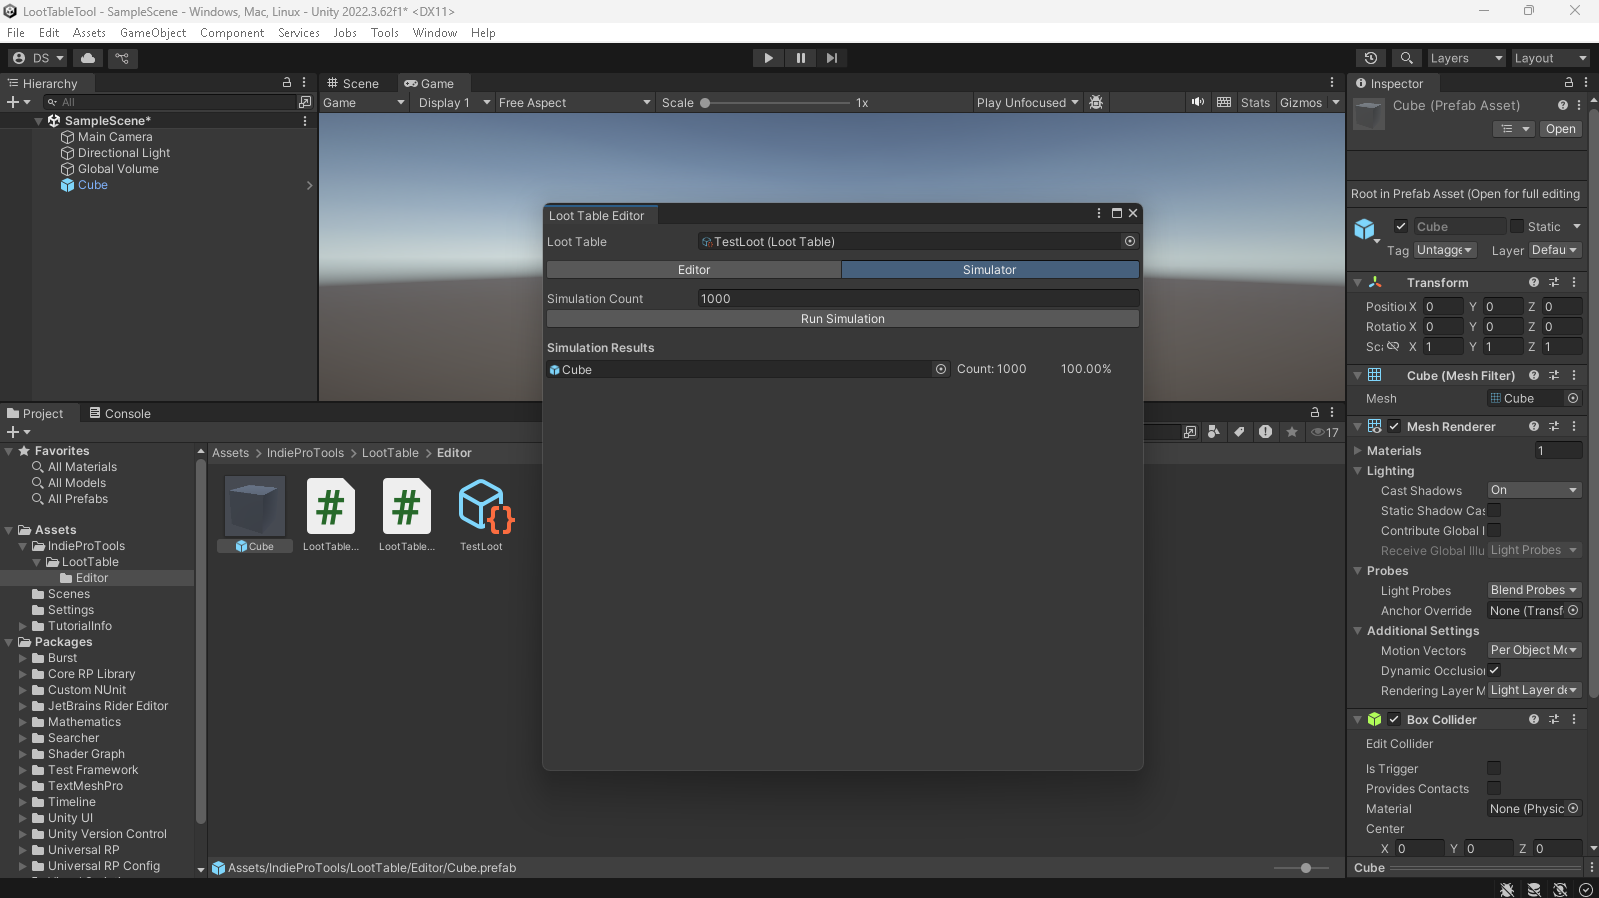Open the Light Probes Blend Probes dropdown
1599x898 pixels.
pyautogui.click(x=1534, y=590)
